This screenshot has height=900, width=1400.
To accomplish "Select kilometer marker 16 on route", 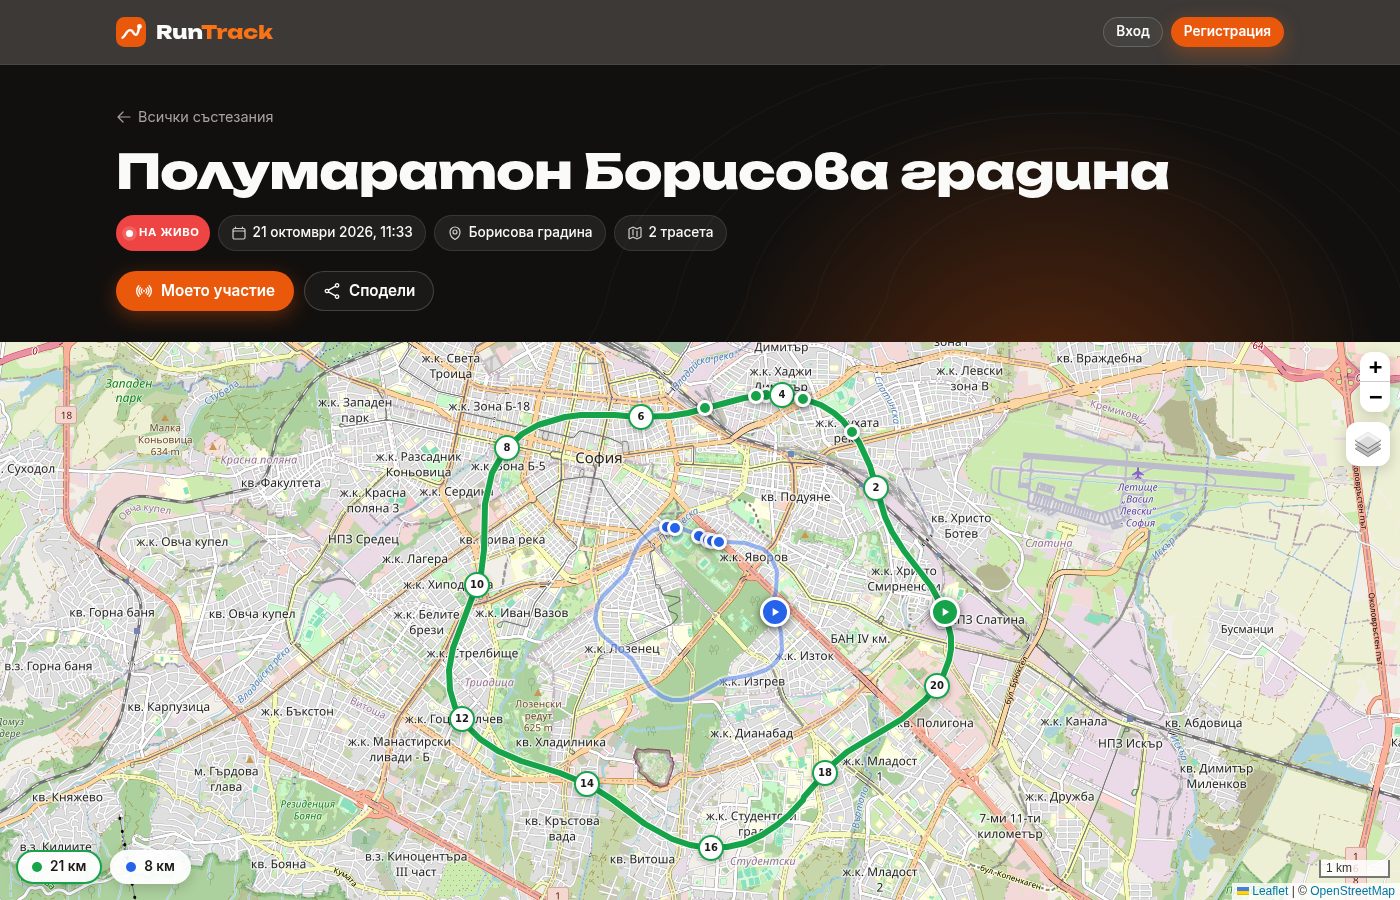I will (711, 847).
